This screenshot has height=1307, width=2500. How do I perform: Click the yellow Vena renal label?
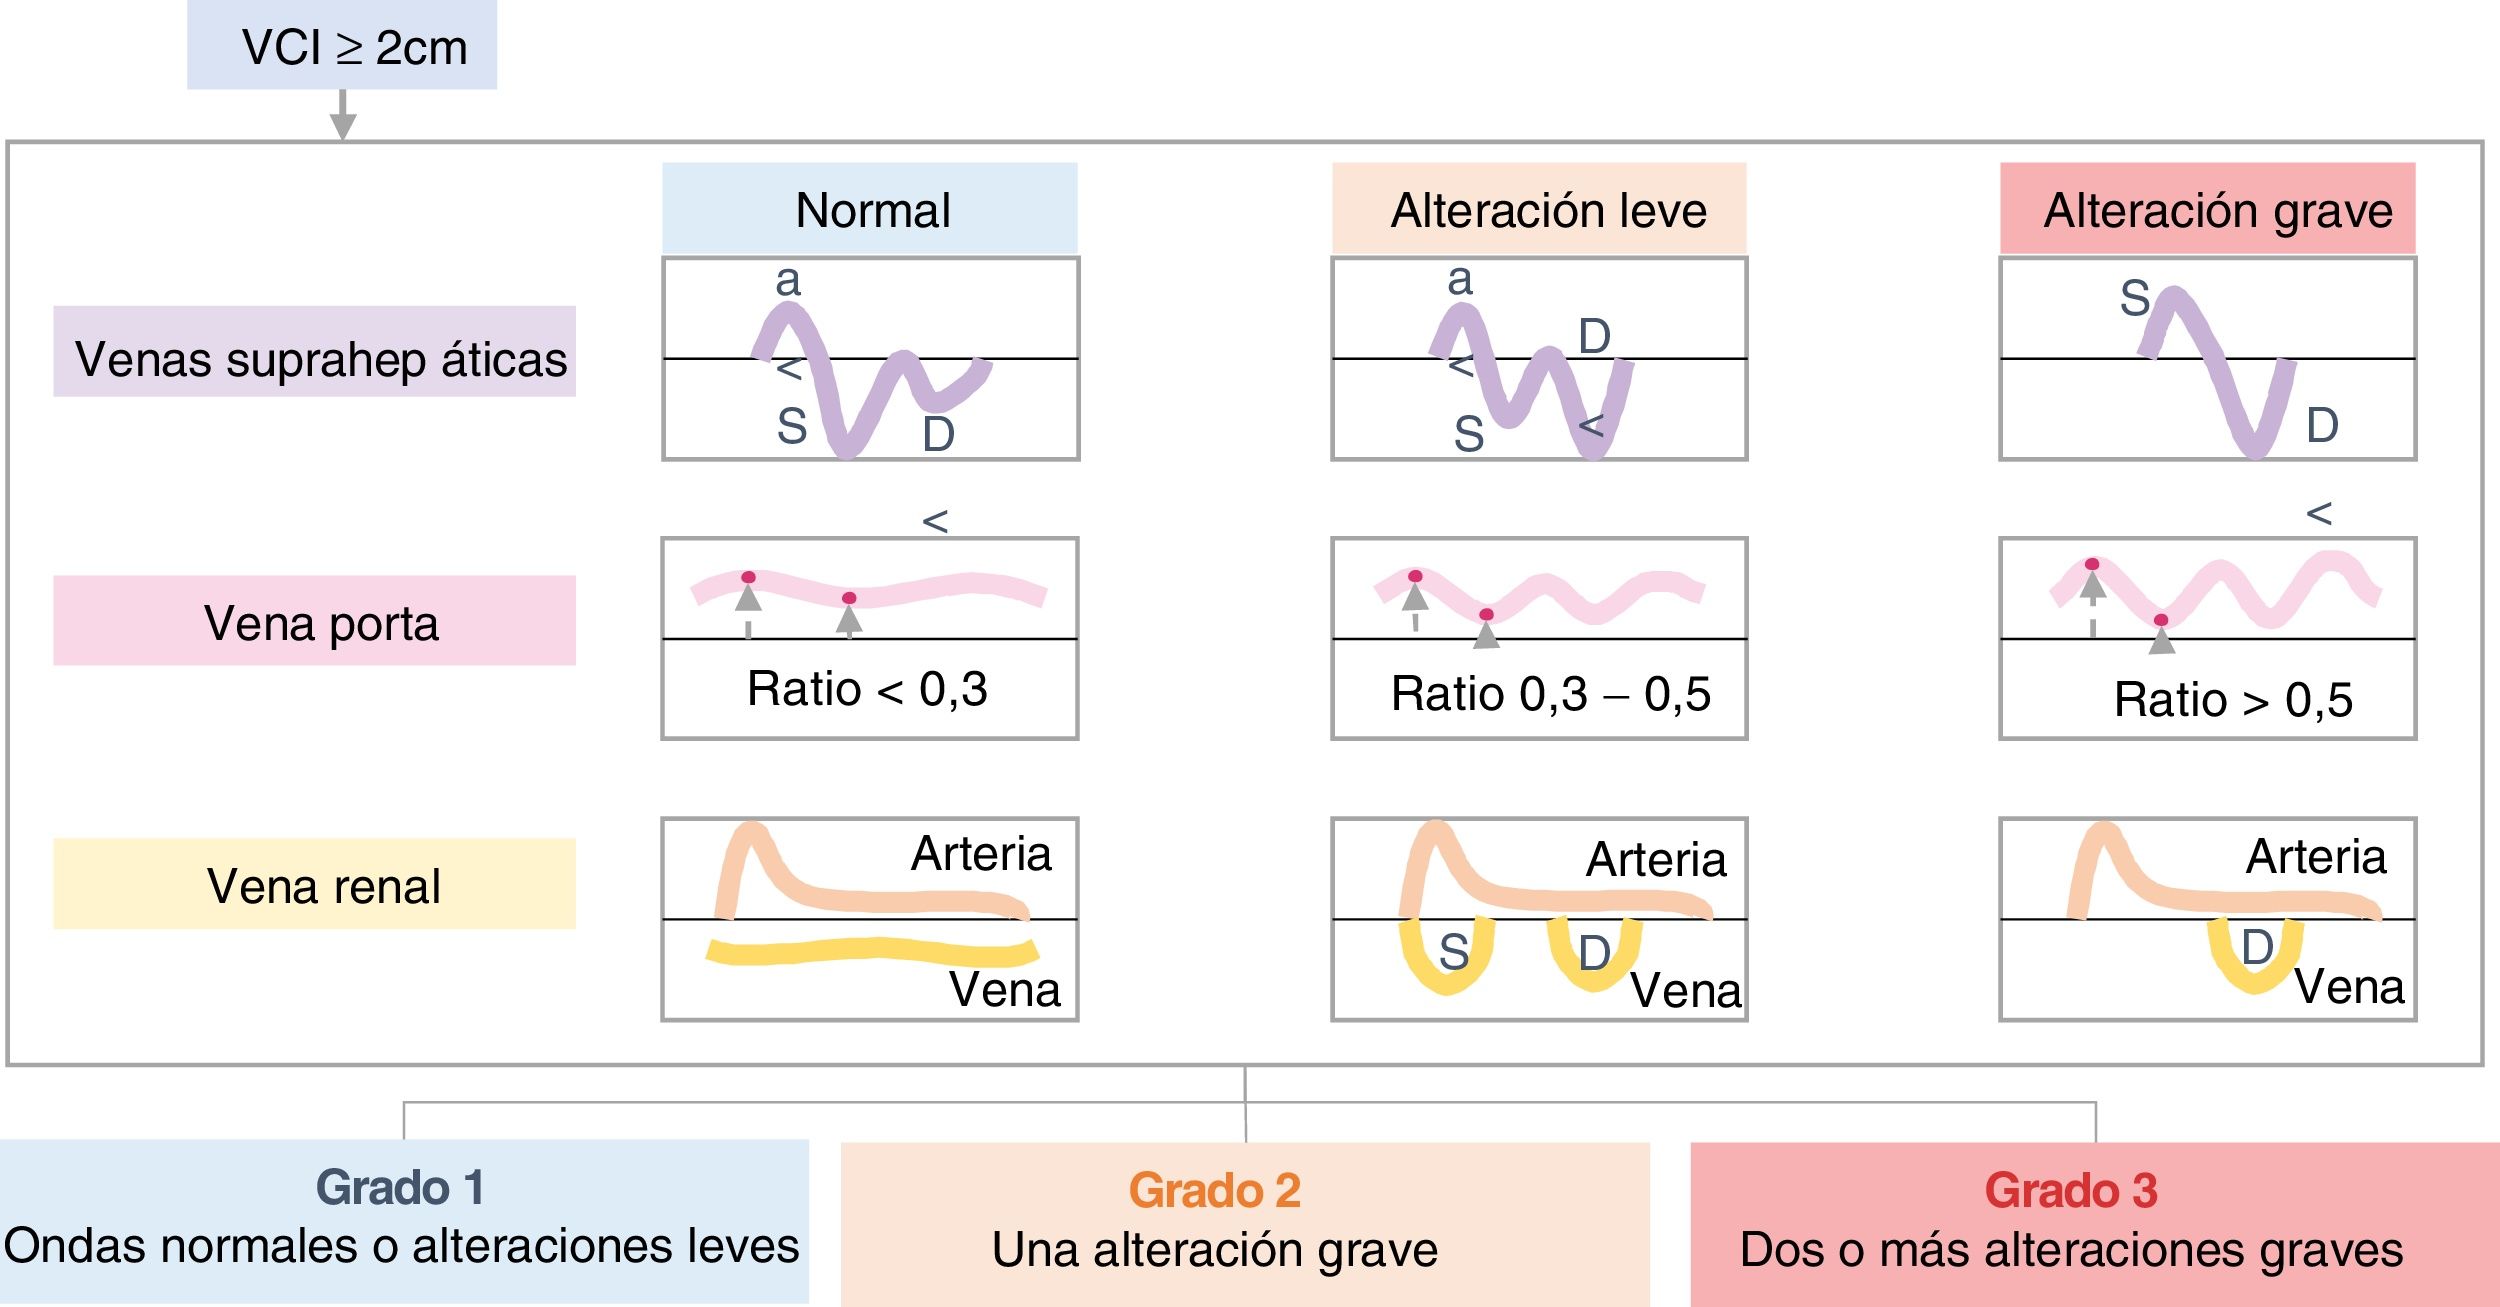[314, 884]
